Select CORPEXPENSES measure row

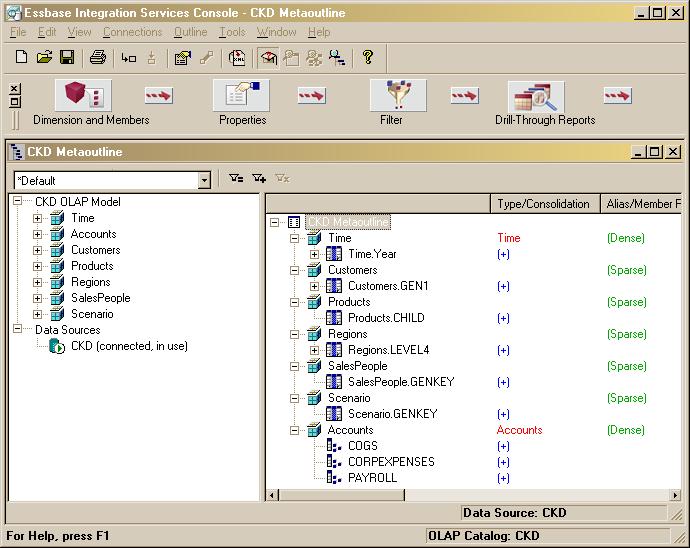coord(391,462)
